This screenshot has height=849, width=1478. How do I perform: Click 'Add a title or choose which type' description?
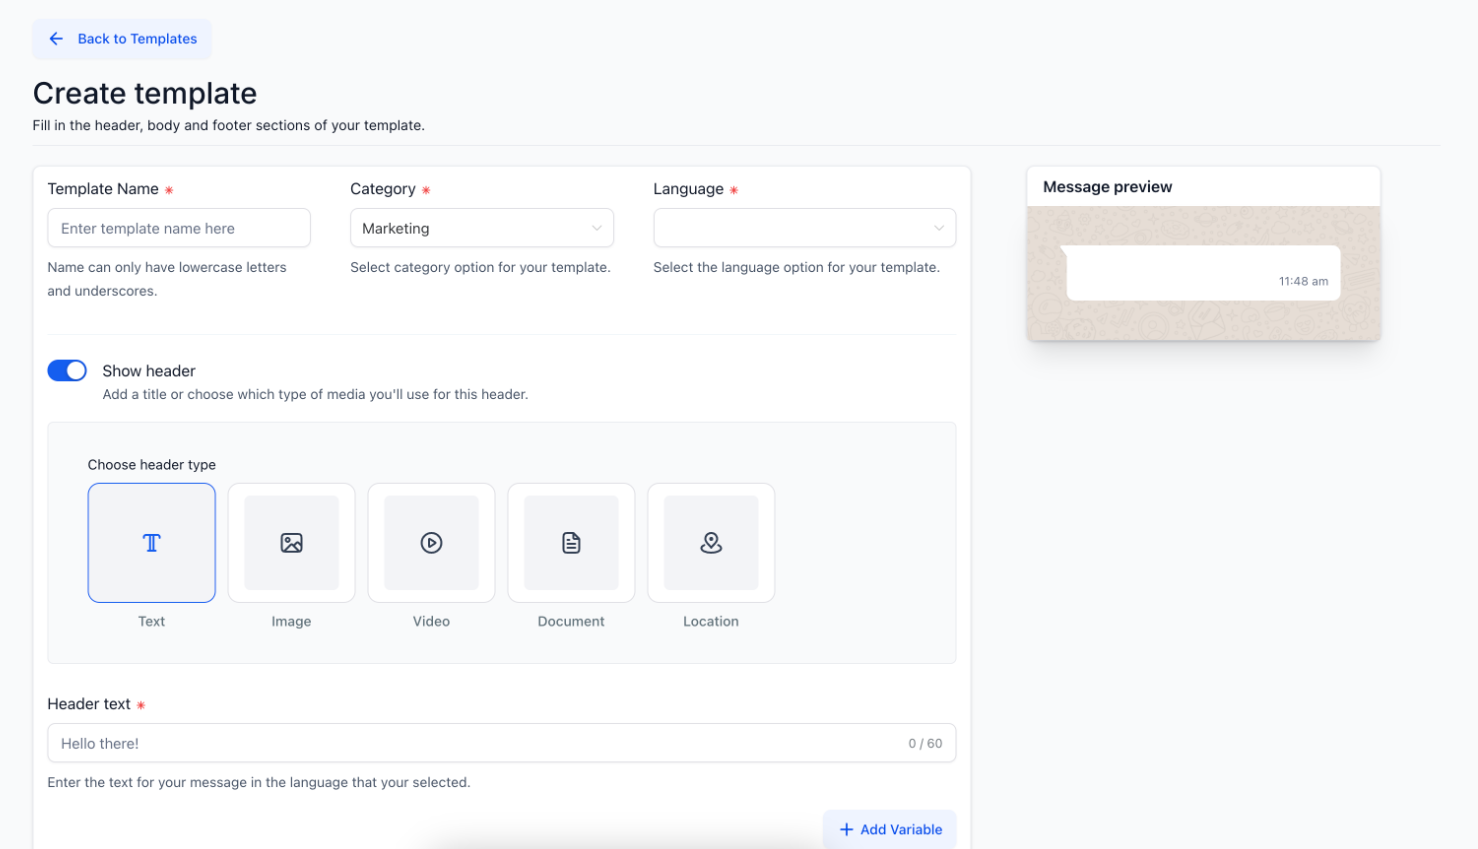[315, 394]
